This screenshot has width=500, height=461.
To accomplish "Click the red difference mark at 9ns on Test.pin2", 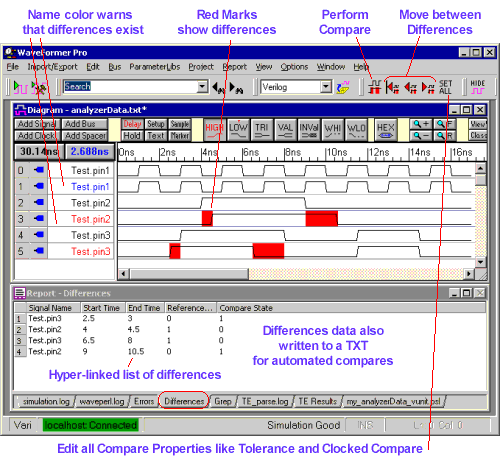I will pos(321,218).
